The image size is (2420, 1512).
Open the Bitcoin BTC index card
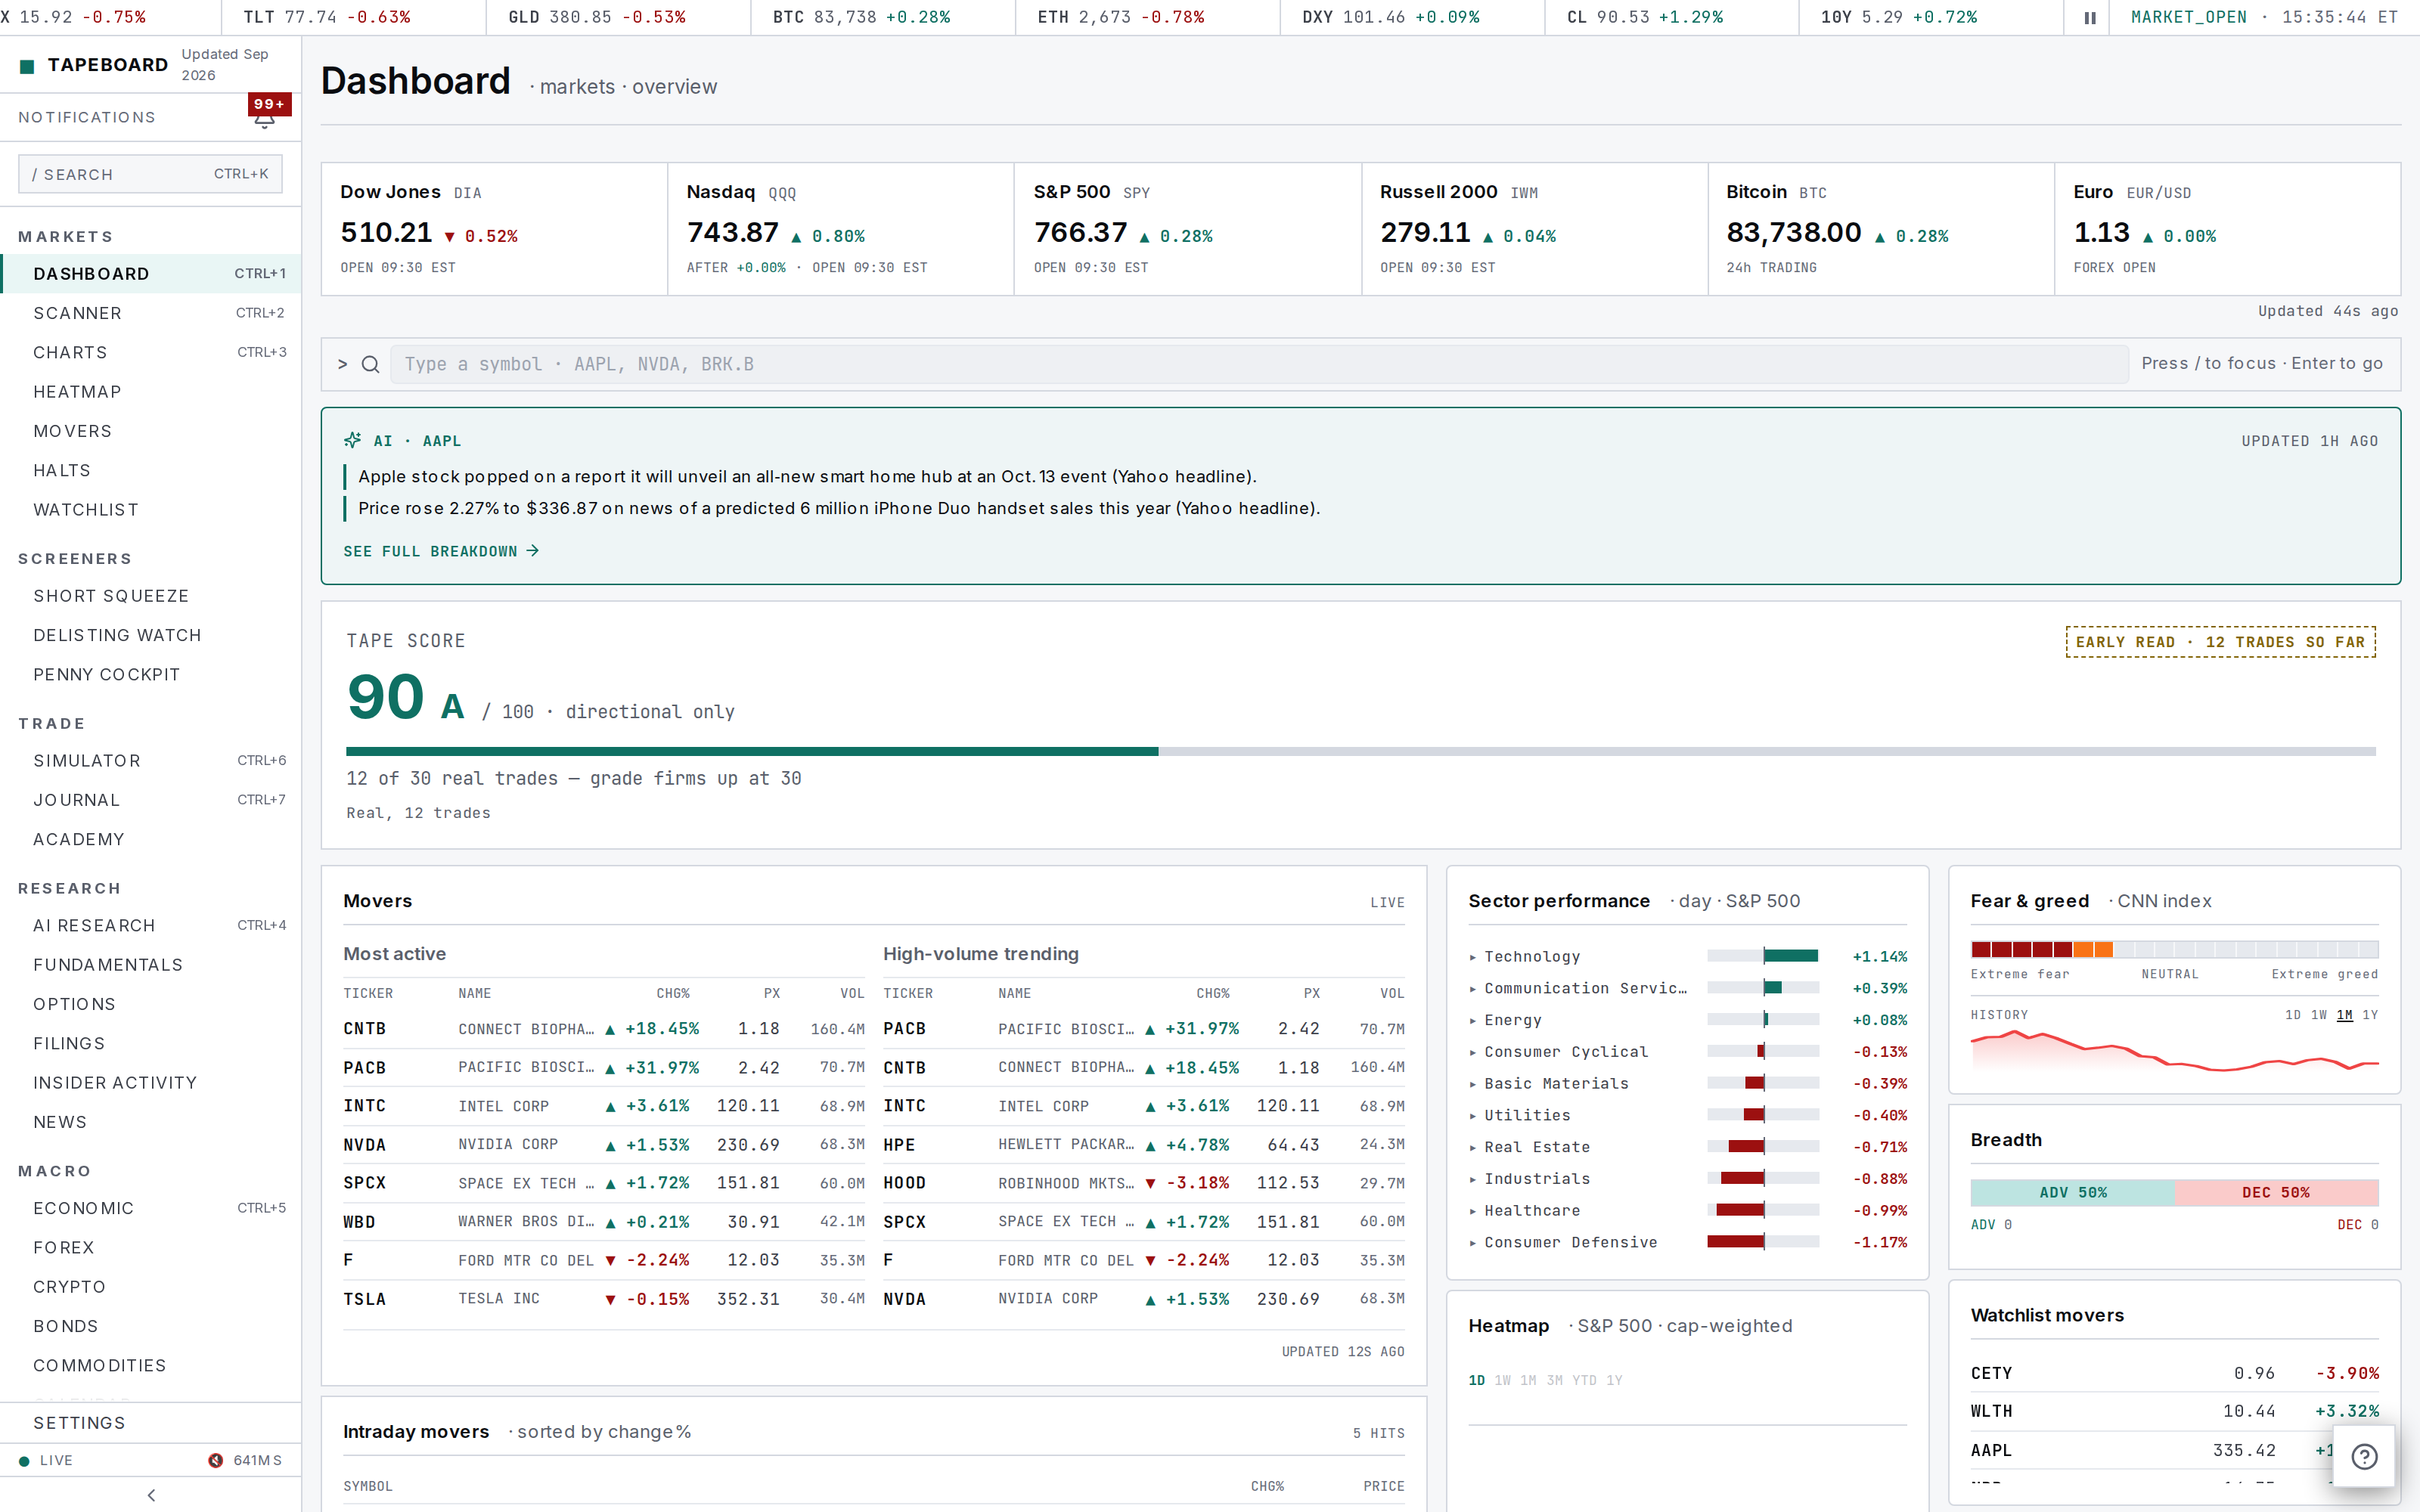[x=1881, y=229]
